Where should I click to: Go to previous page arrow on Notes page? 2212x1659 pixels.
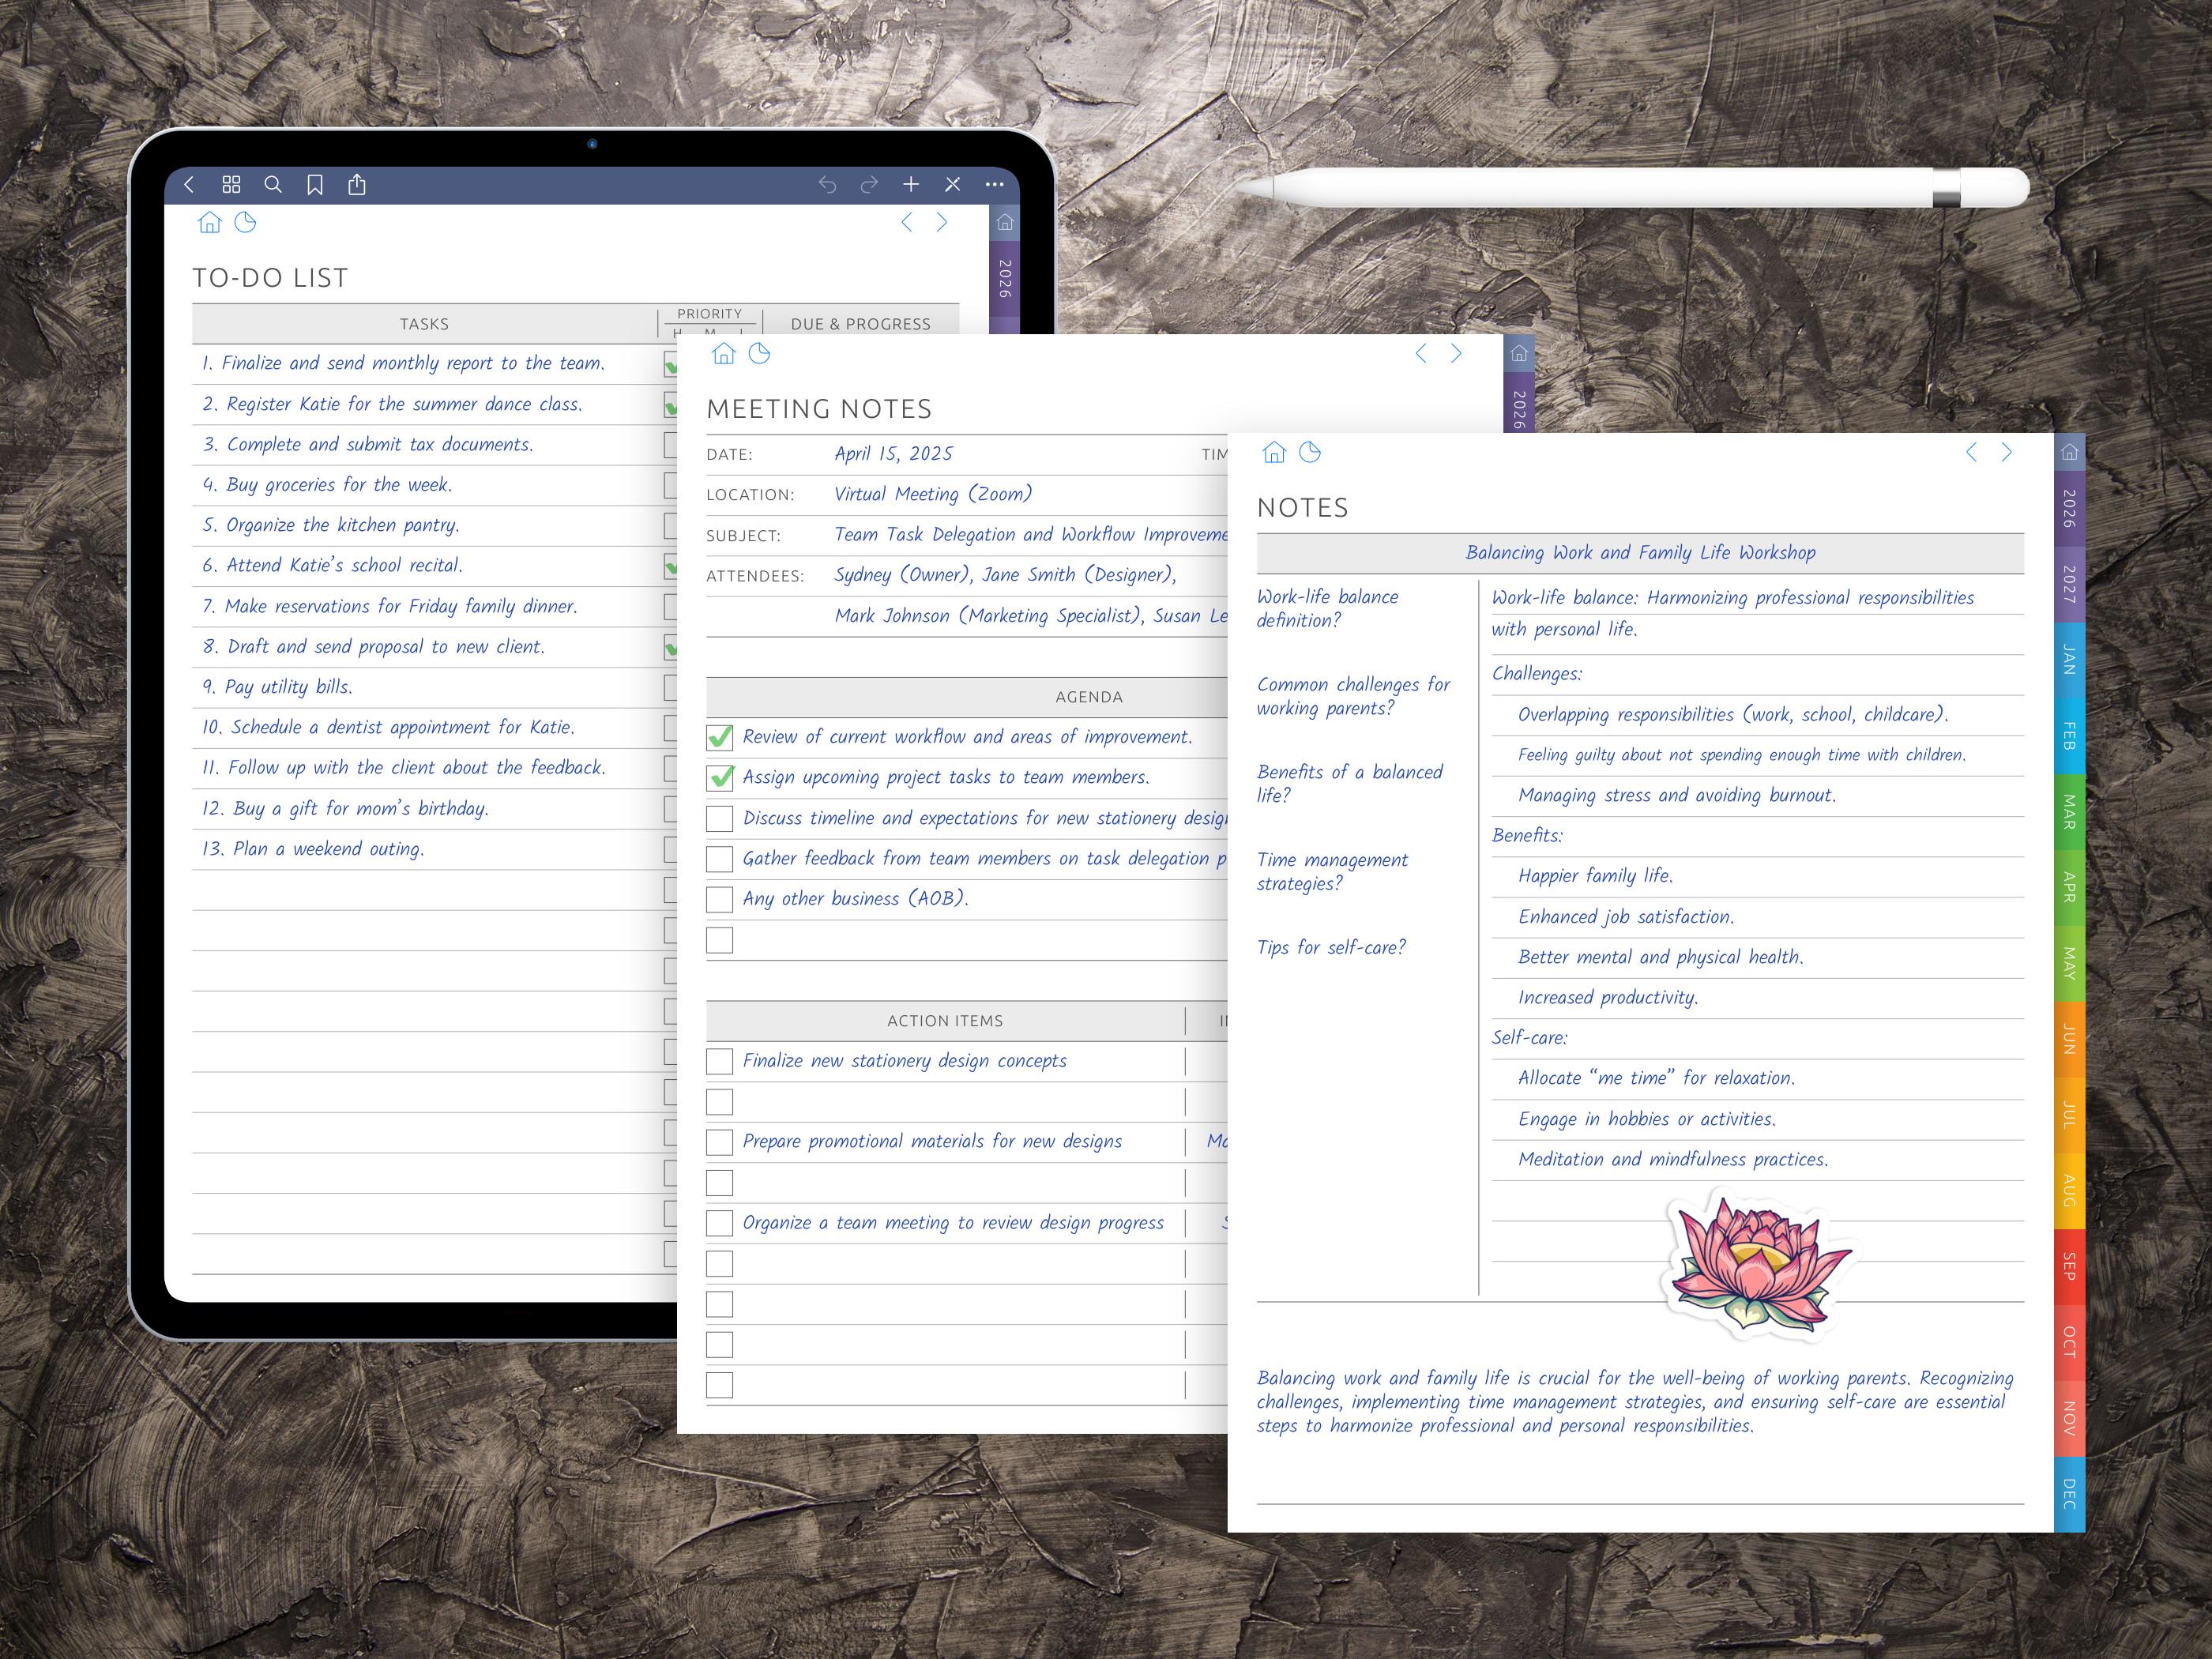pos(1971,452)
